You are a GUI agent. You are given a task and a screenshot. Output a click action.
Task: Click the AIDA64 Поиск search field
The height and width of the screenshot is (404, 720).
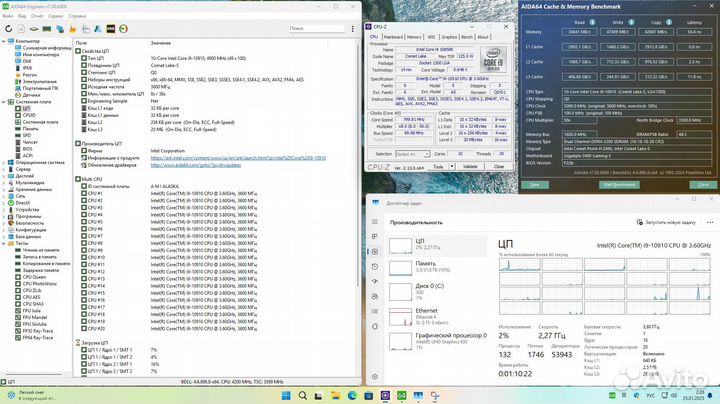(317, 28)
